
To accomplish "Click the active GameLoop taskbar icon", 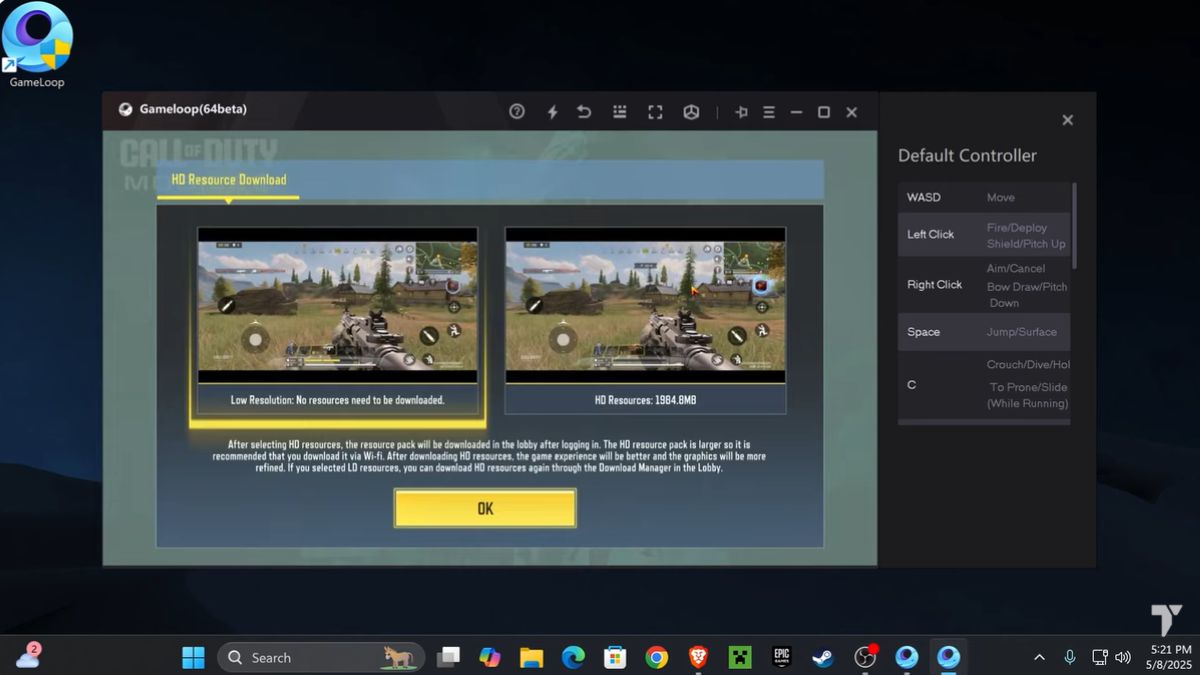I will 948,657.
